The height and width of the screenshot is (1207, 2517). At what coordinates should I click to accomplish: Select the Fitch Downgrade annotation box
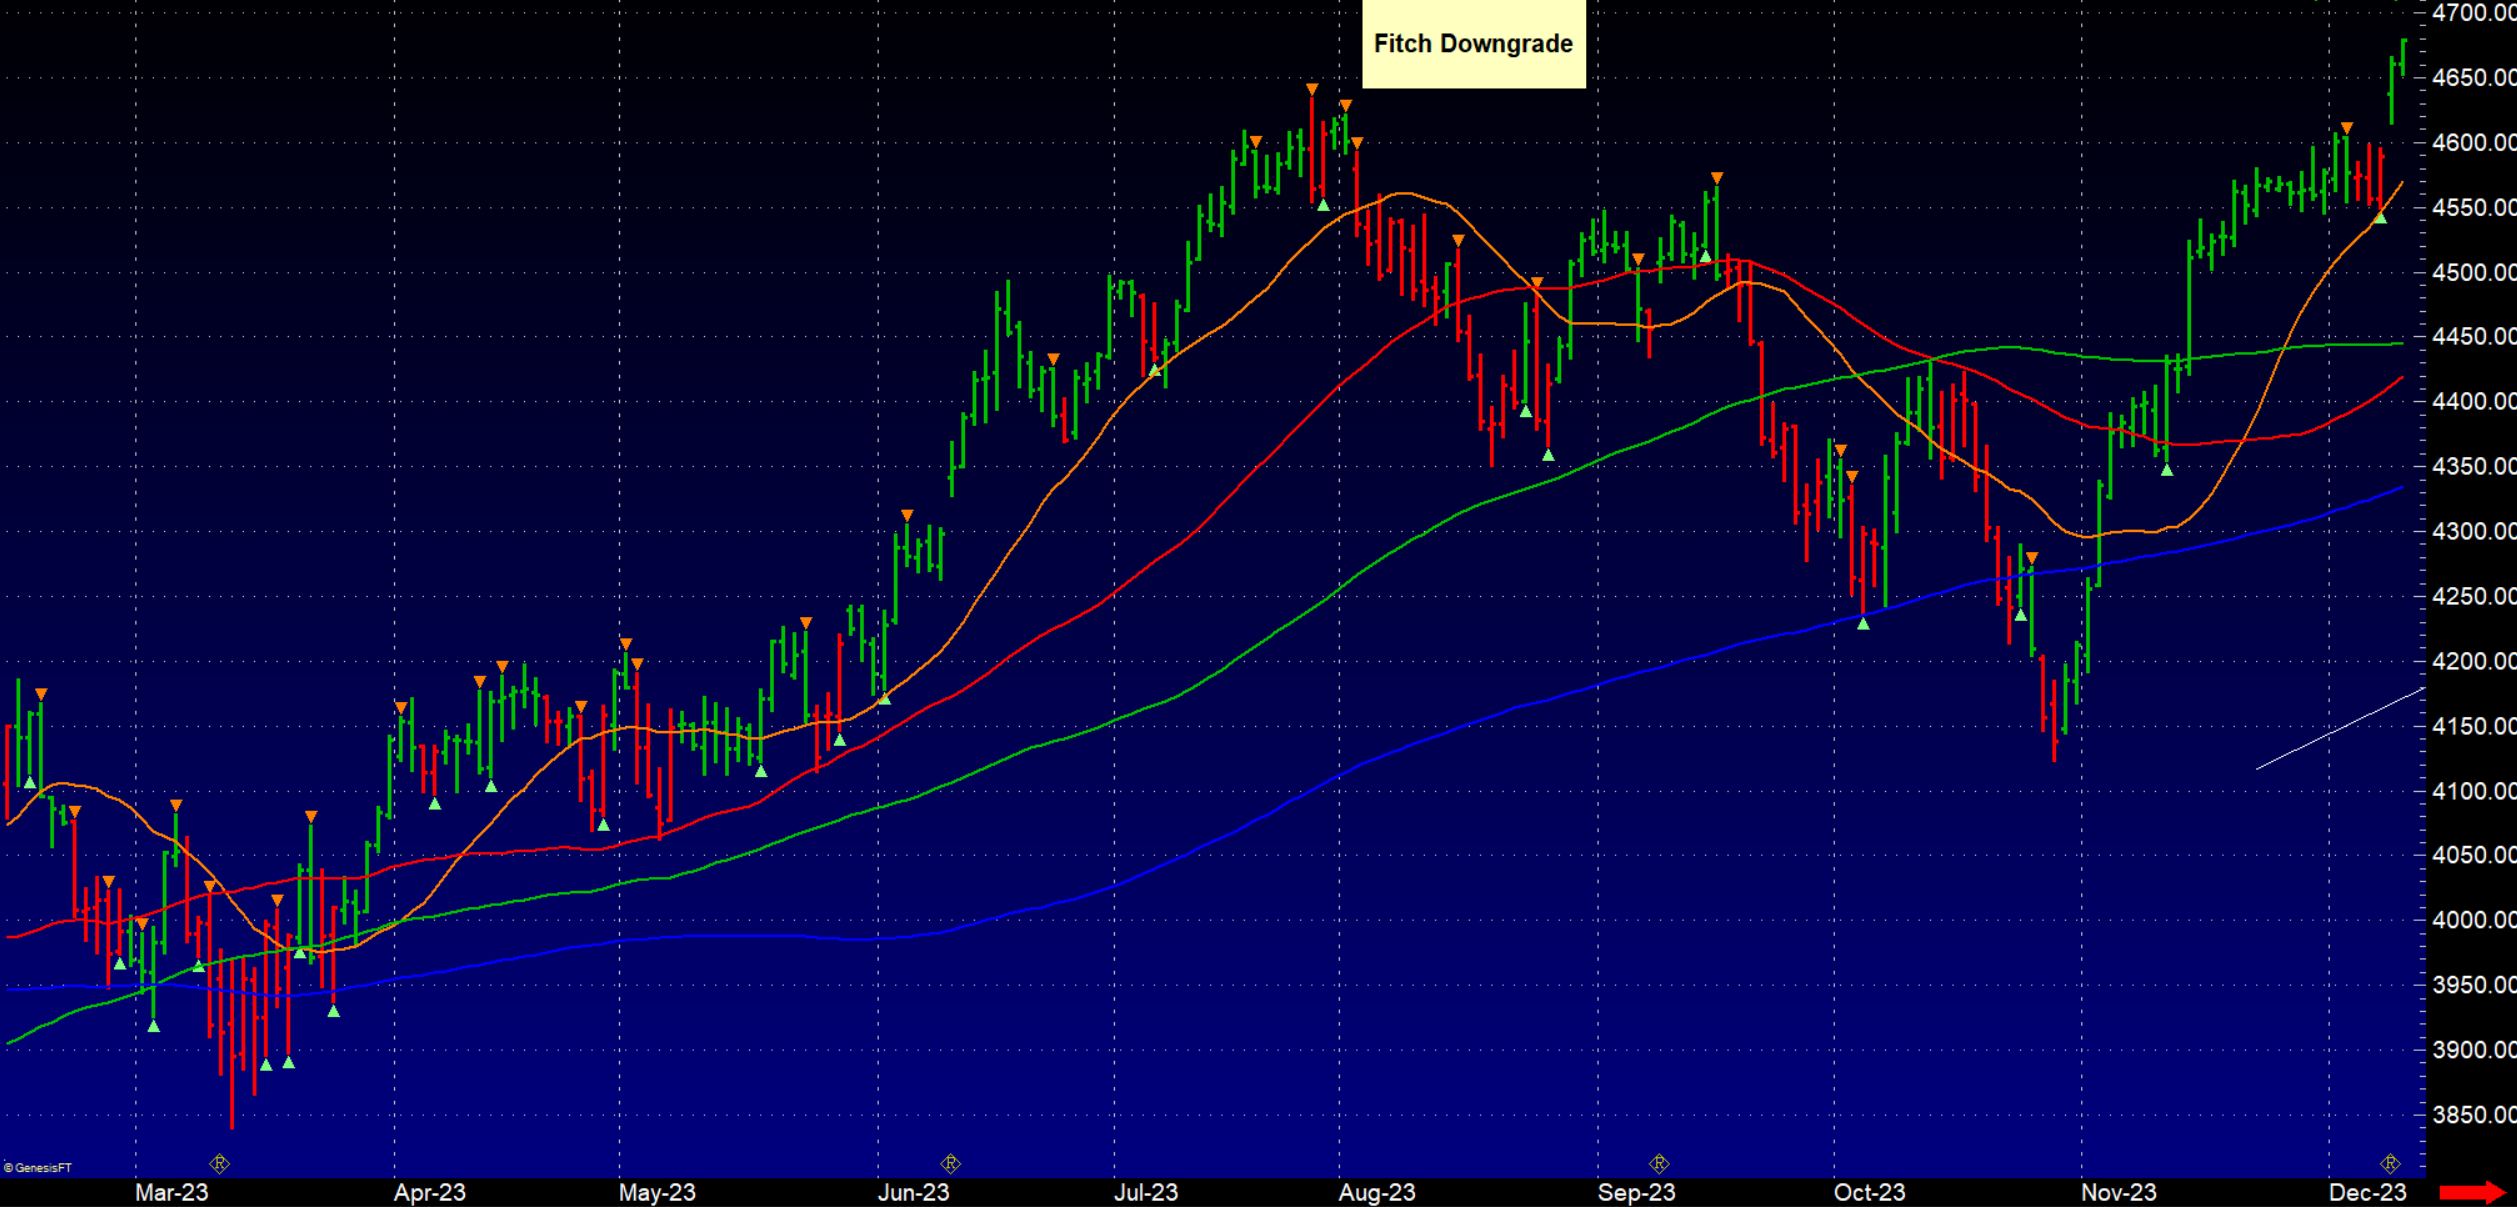(1473, 44)
